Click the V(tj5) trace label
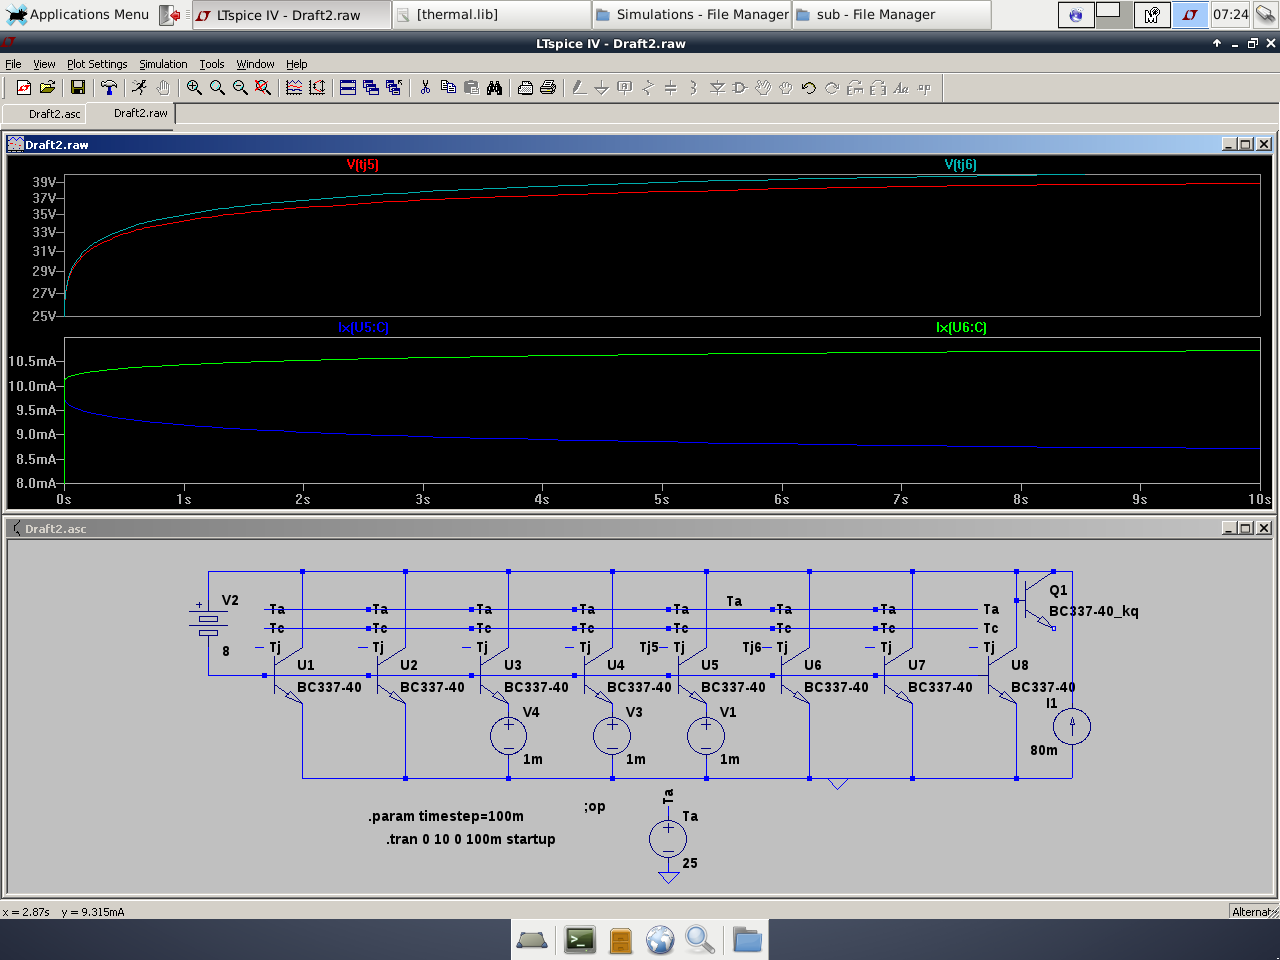Image resolution: width=1280 pixels, height=960 pixels. pos(363,165)
